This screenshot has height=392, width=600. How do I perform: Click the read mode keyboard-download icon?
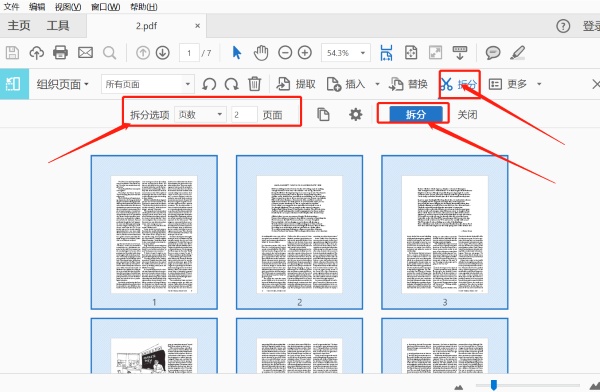point(460,53)
